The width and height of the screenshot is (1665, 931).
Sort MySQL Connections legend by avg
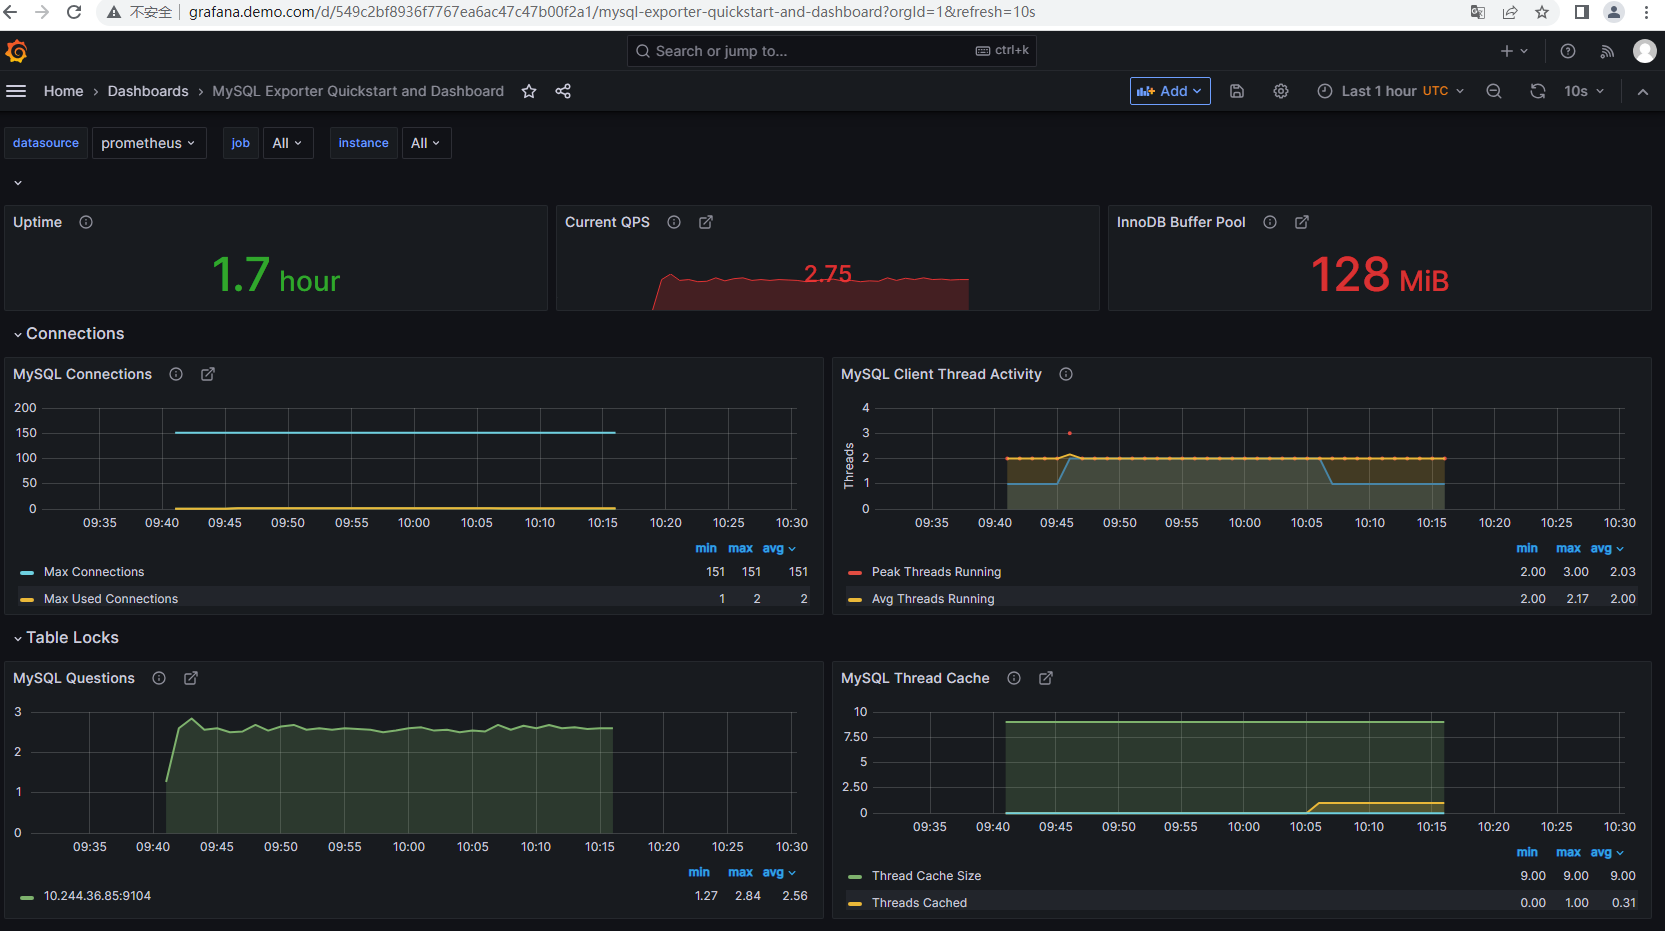(x=779, y=548)
